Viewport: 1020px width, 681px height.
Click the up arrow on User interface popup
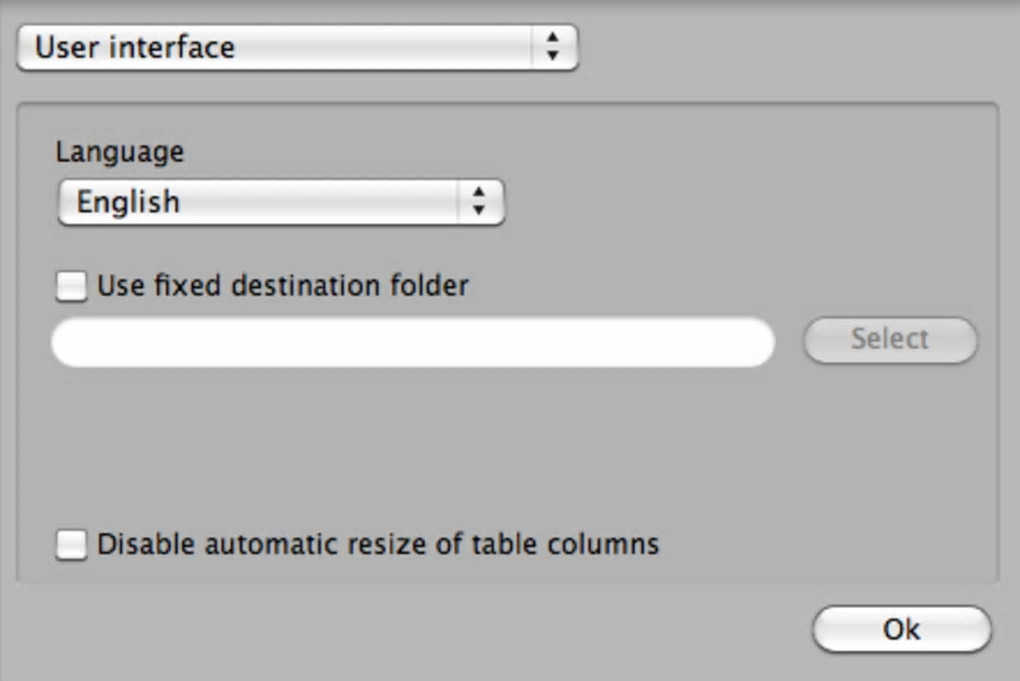pos(552,38)
